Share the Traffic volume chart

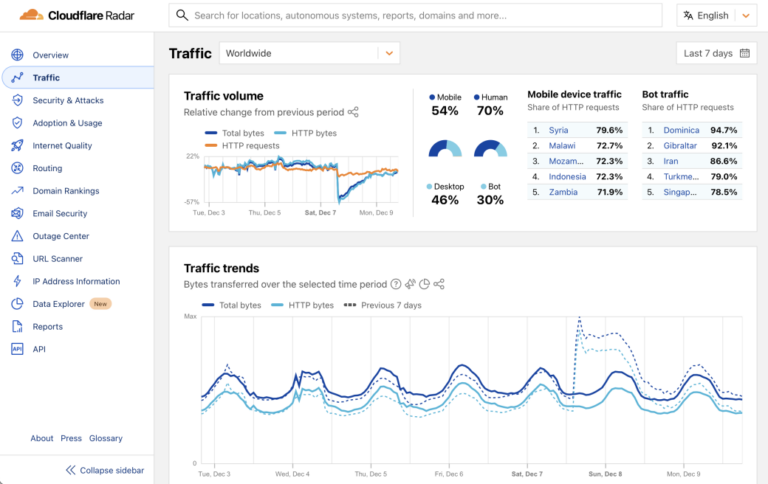pos(353,112)
